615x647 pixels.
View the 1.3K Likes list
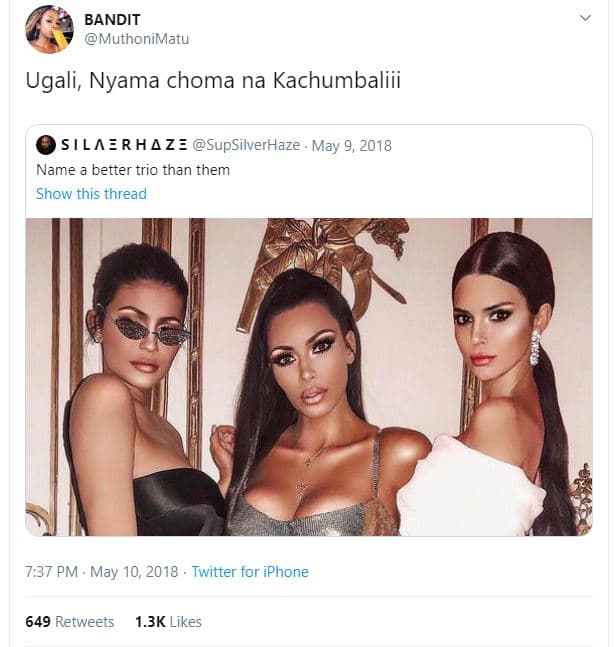coord(168,622)
